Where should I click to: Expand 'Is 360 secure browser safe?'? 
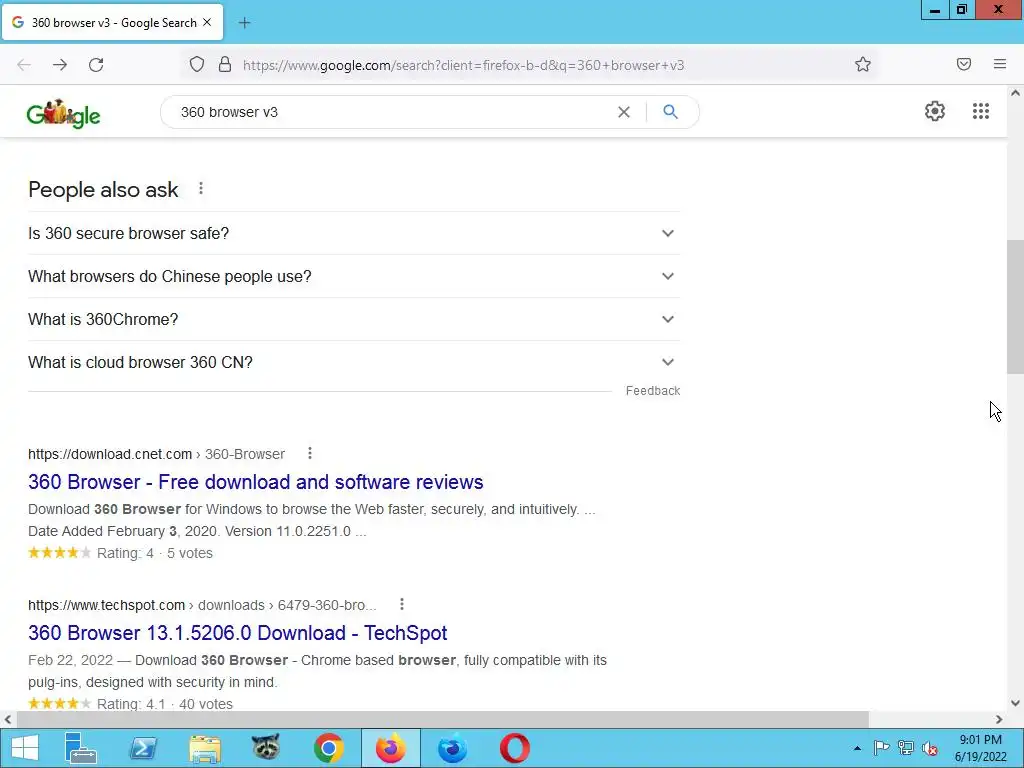coord(354,233)
